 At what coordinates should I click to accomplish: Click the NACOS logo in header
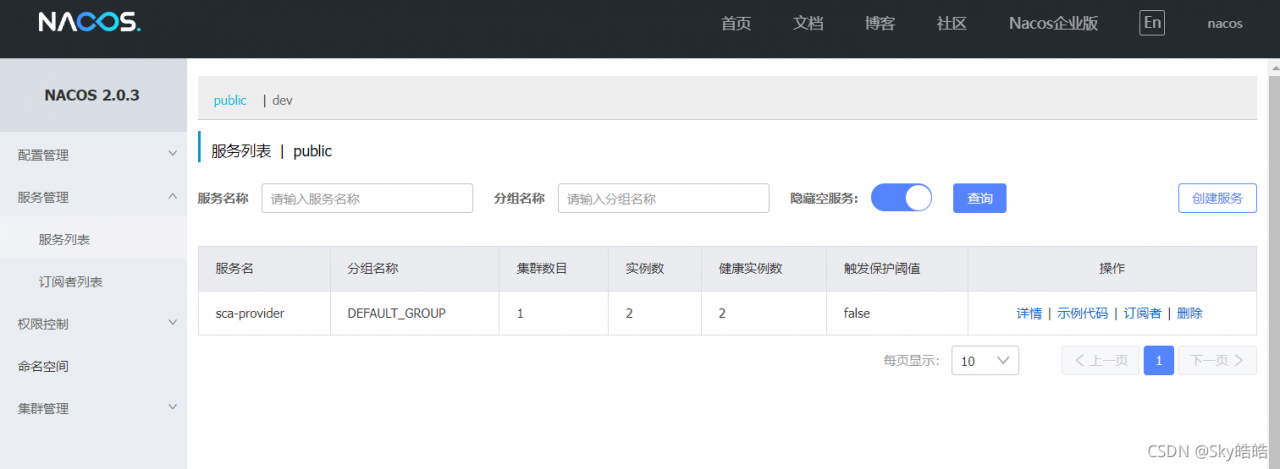89,22
